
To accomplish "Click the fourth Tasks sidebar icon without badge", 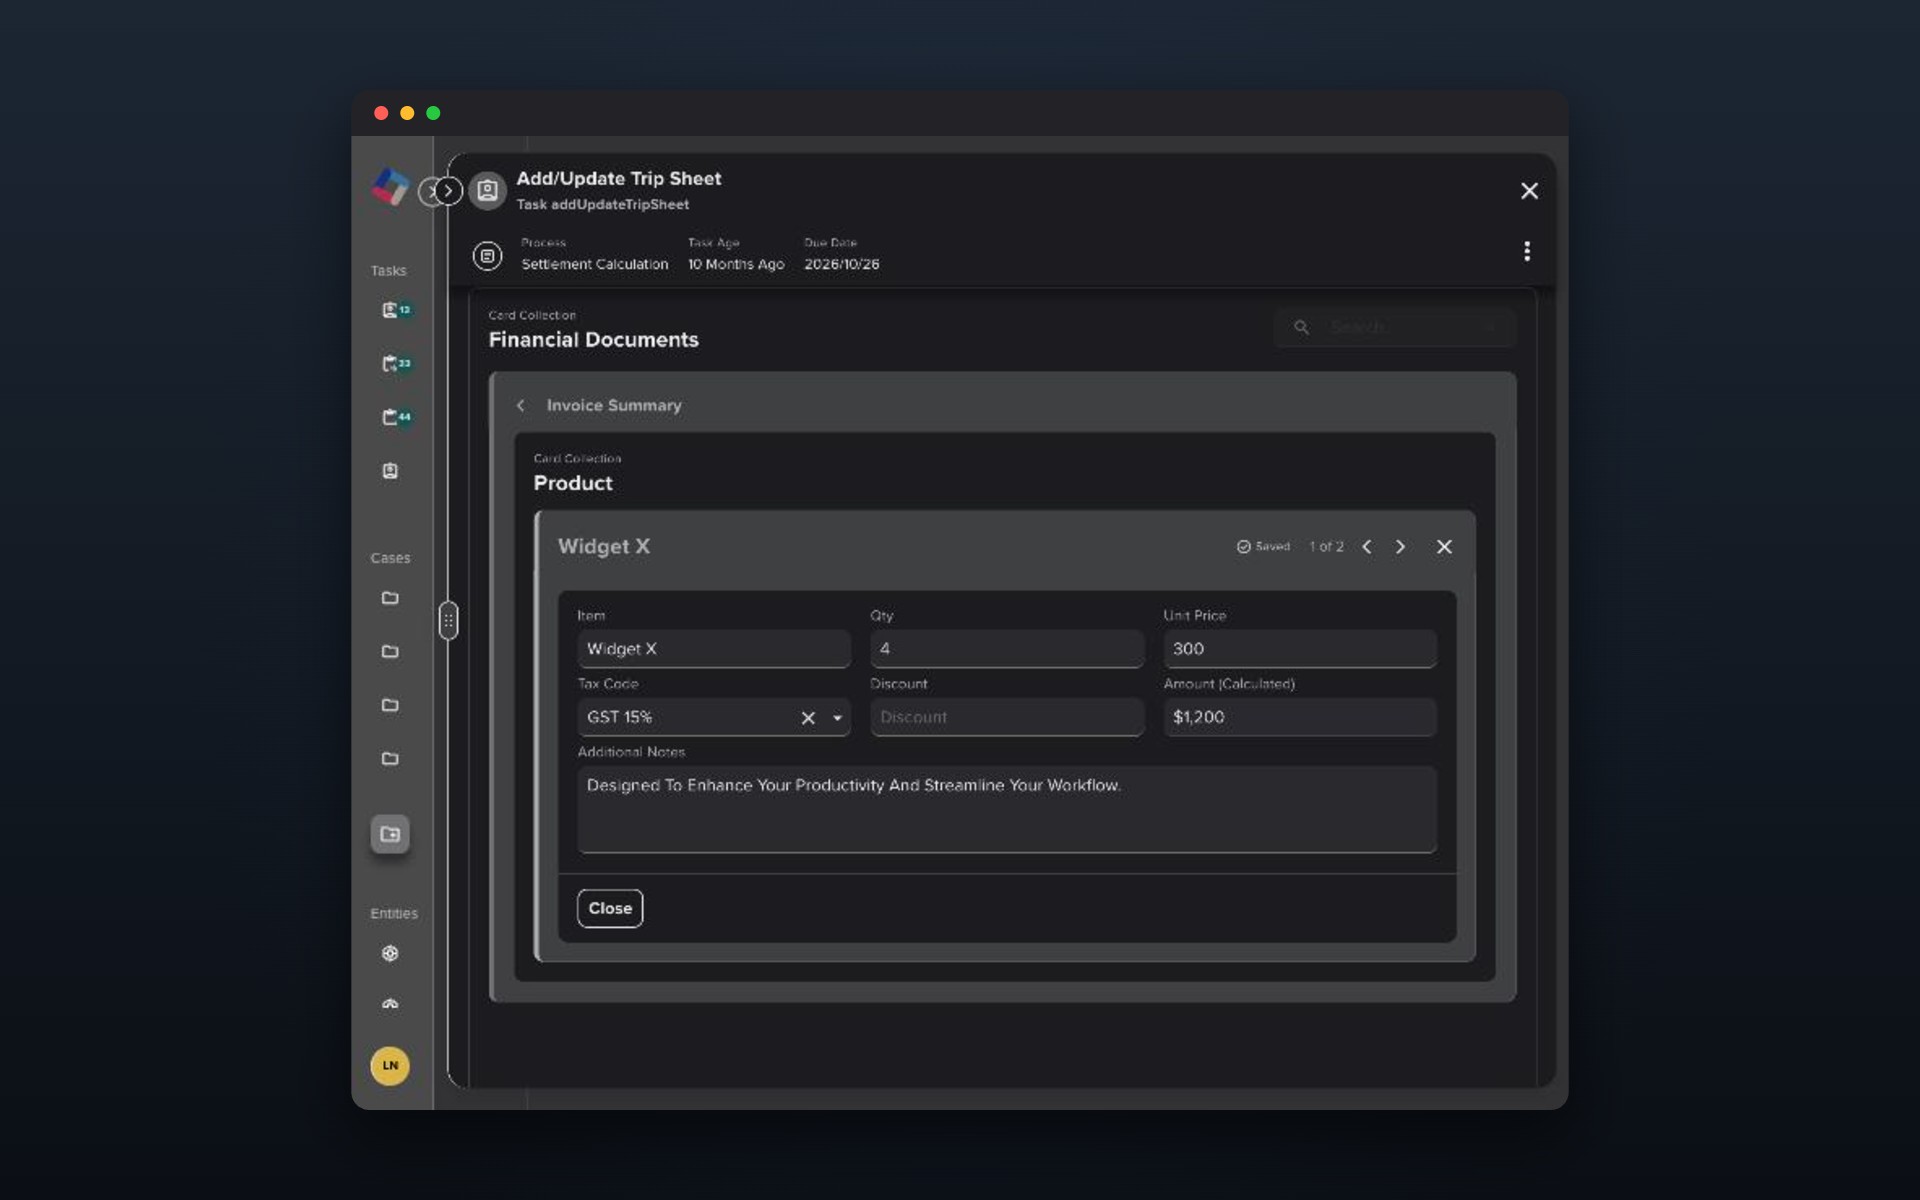I will [390, 471].
